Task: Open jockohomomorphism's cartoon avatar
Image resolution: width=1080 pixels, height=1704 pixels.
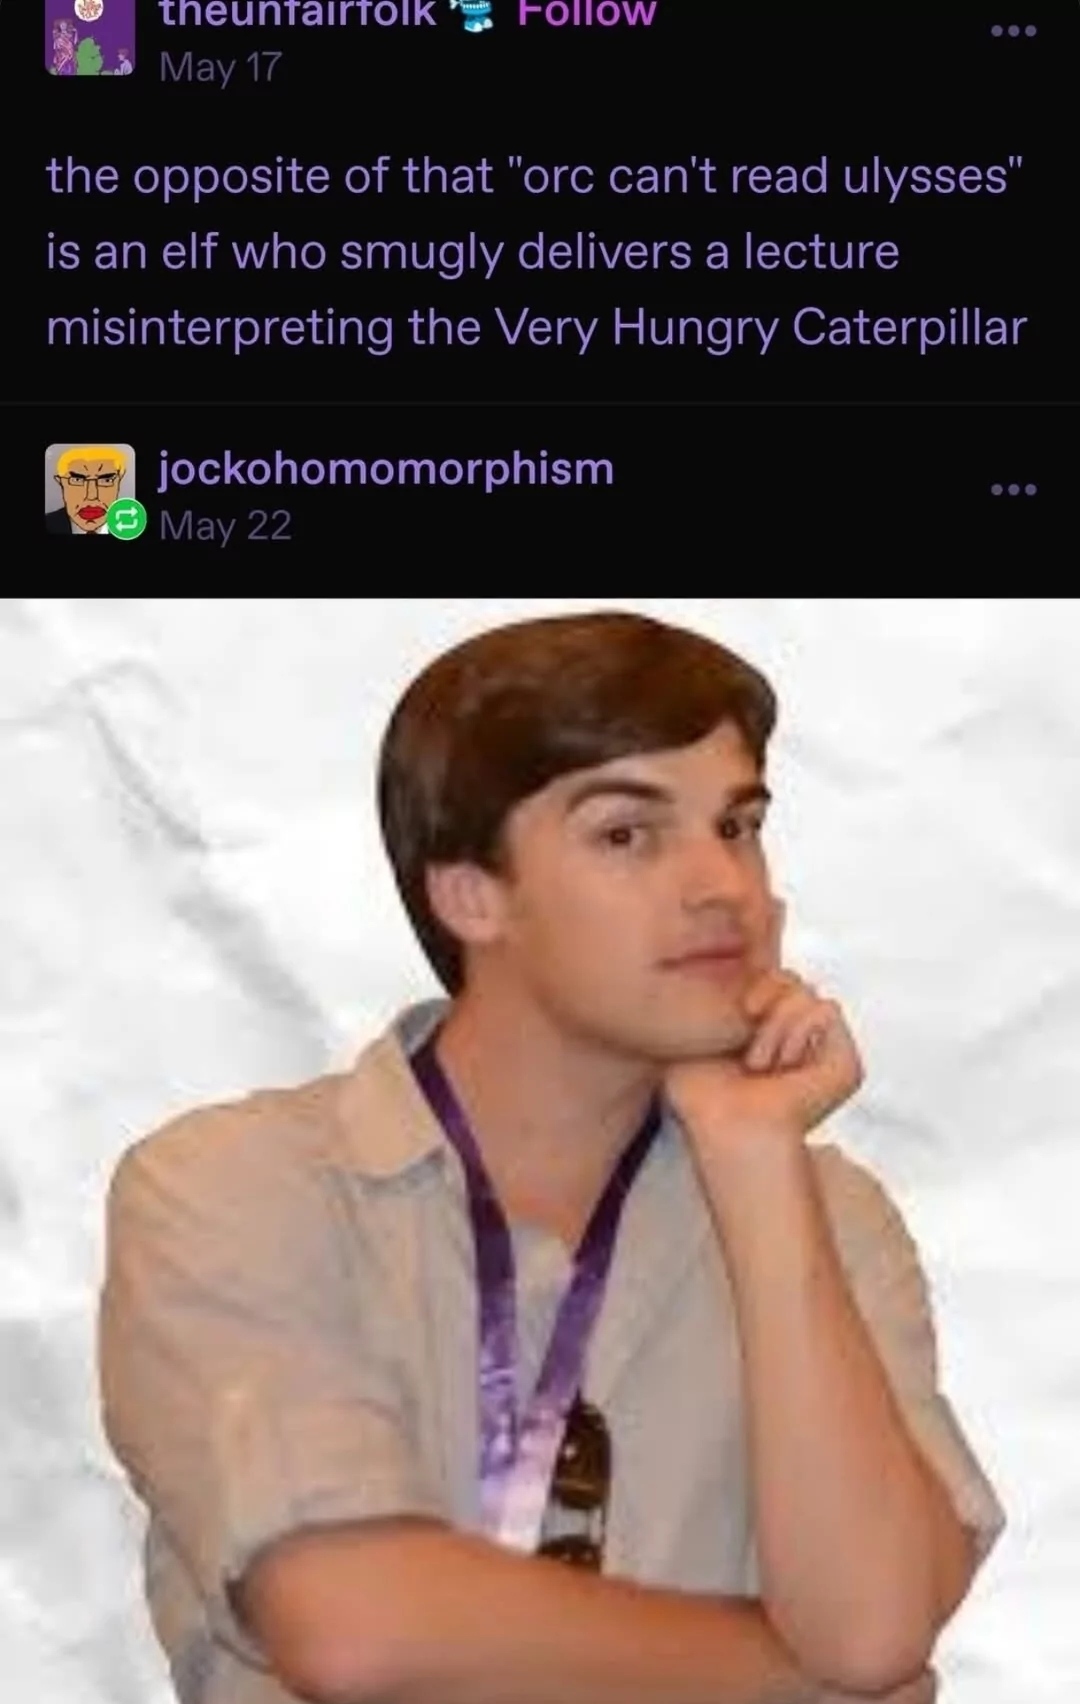Action: tap(90, 489)
